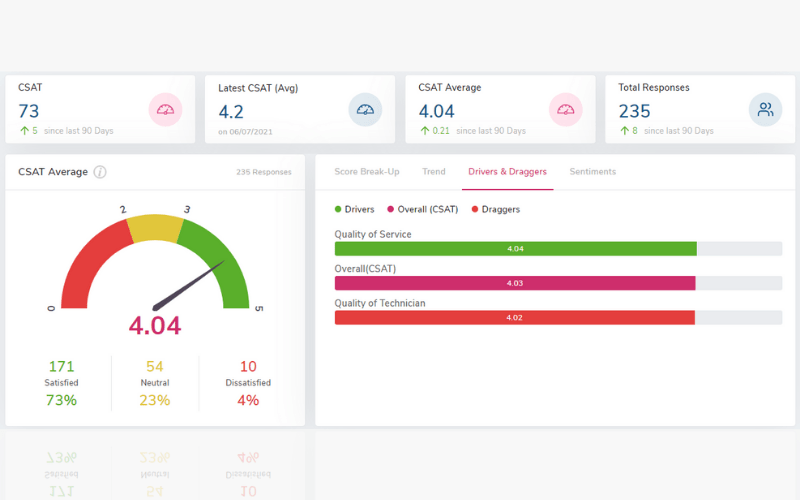Click the green up arrow under Total Responses
This screenshot has height=500, width=800.
623,131
